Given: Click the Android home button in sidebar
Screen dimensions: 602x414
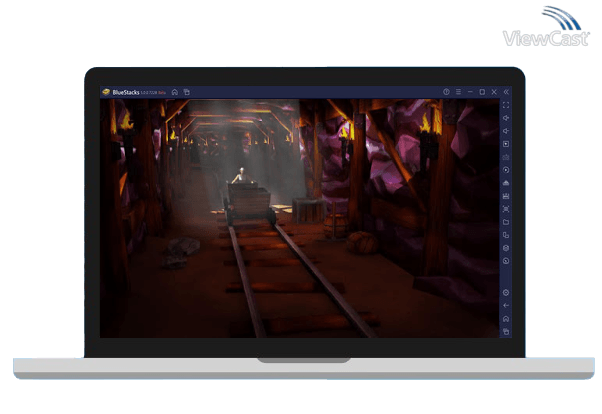Looking at the screenshot, I should 506,319.
